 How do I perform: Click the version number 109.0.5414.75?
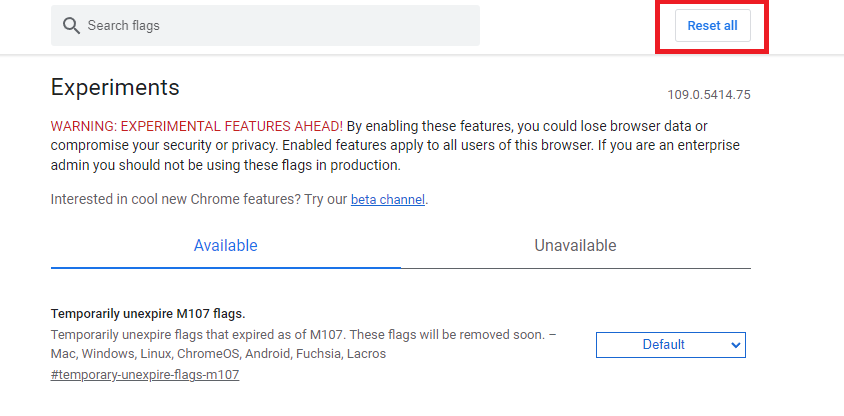(x=708, y=96)
